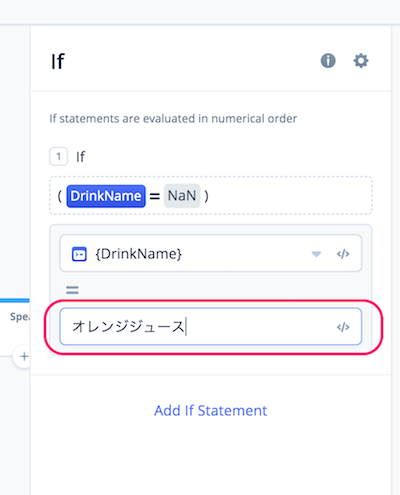Focus the オレンジジュース value input

[211, 326]
